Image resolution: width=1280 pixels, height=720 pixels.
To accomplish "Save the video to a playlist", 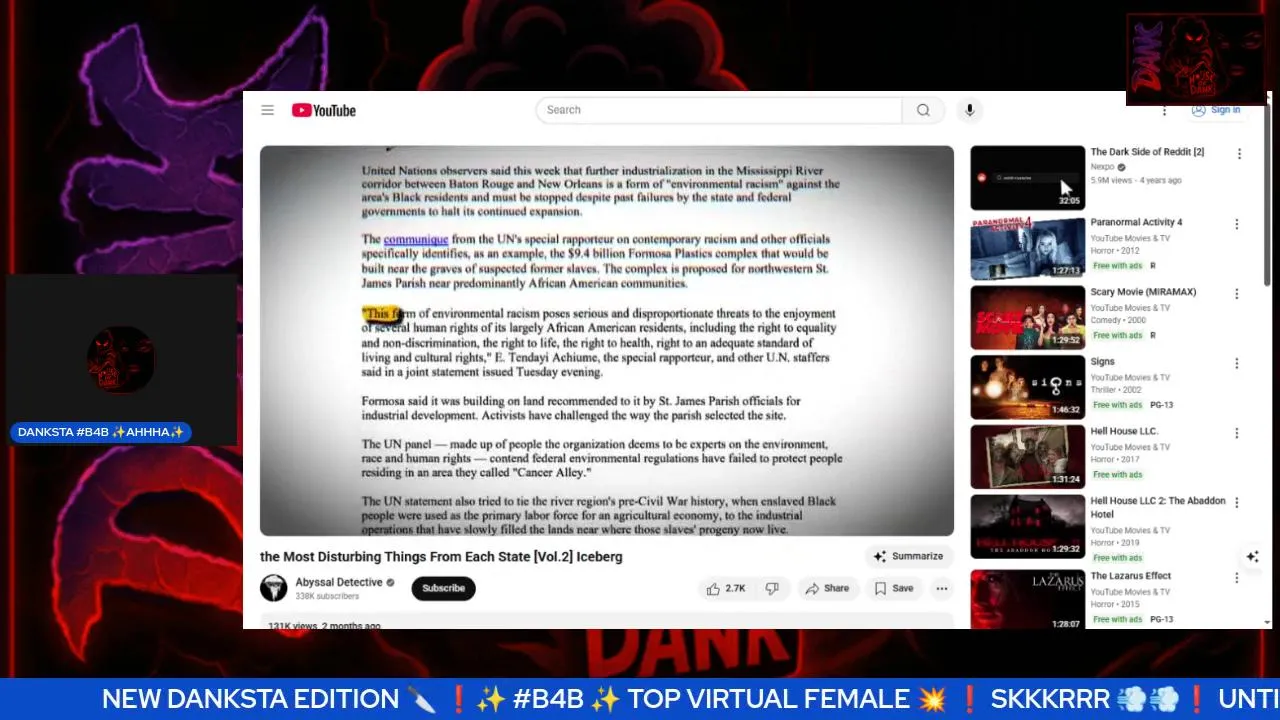I will pyautogui.click(x=894, y=589).
